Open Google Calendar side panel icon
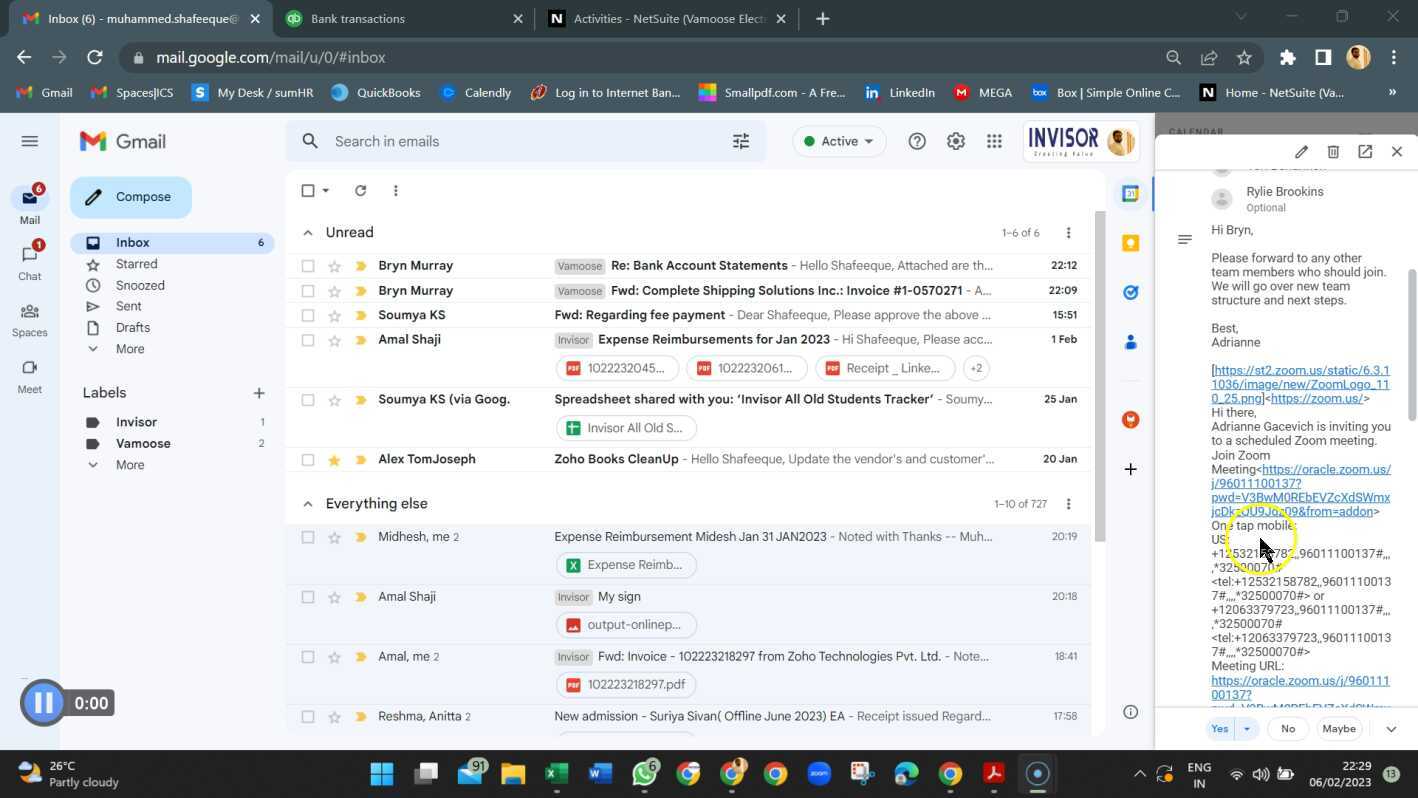Image resolution: width=1418 pixels, height=798 pixels. point(1131,194)
